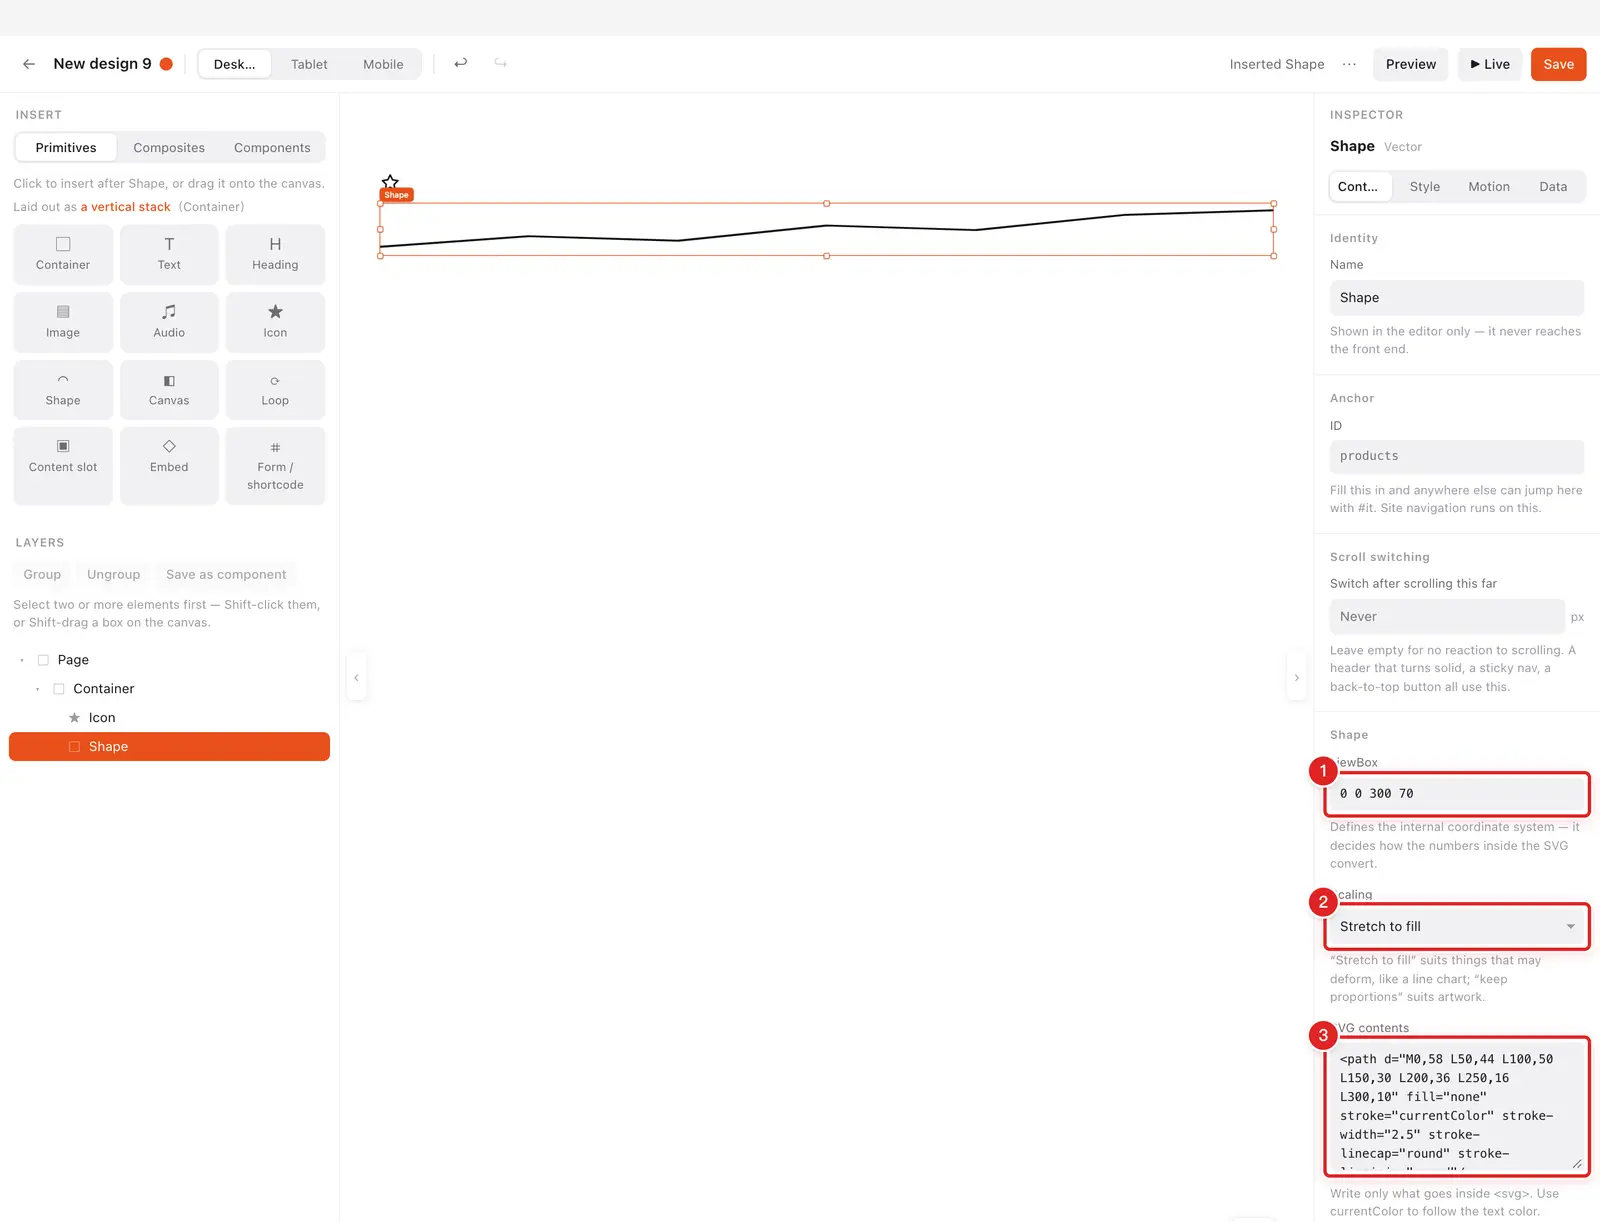This screenshot has height=1222, width=1600.
Task: Insert an Embed primitive
Action: (x=169, y=466)
